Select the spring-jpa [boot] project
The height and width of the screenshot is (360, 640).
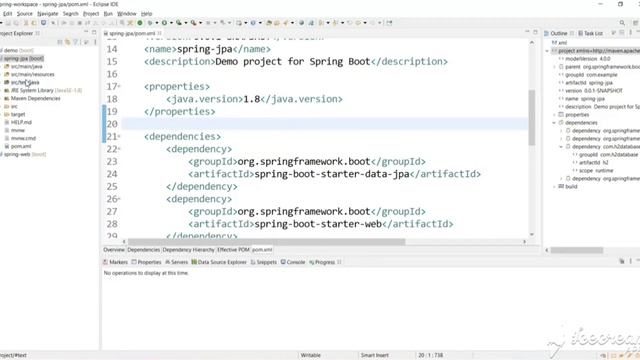pos(23,58)
